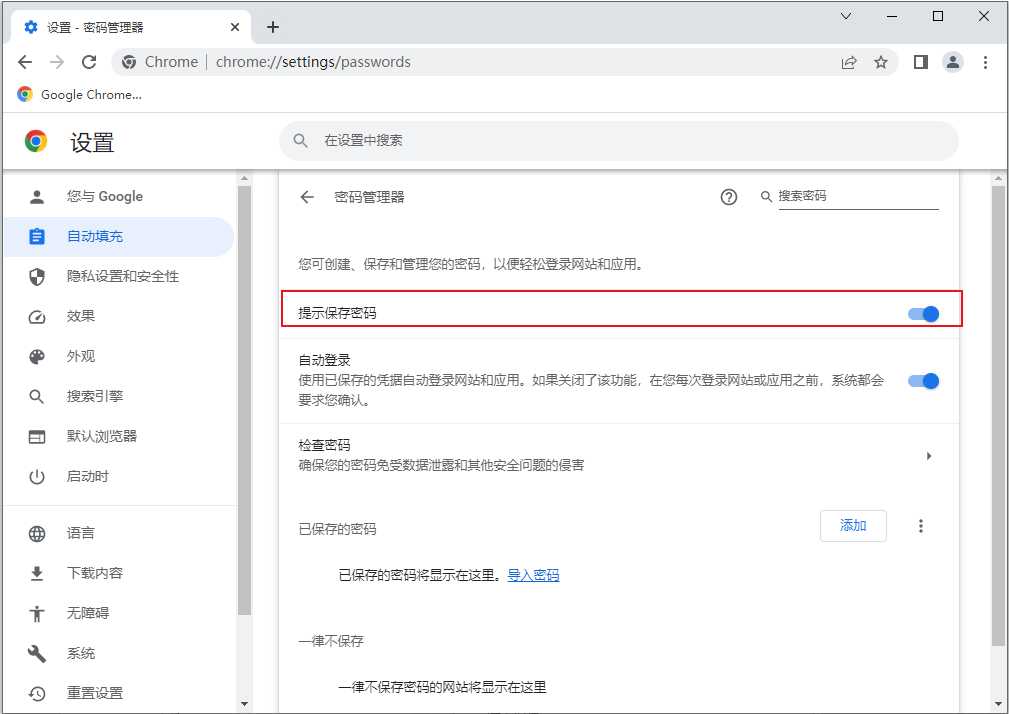Click the address bar URL
The image size is (1009, 714).
pos(313,62)
